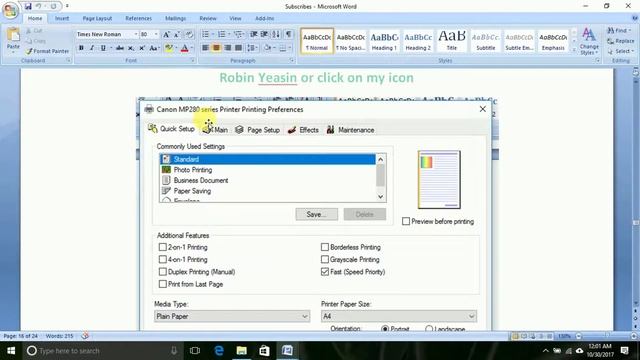Screen dimensions: 640x360
Task: Click the Numbering list icon
Action: [x=222, y=35]
